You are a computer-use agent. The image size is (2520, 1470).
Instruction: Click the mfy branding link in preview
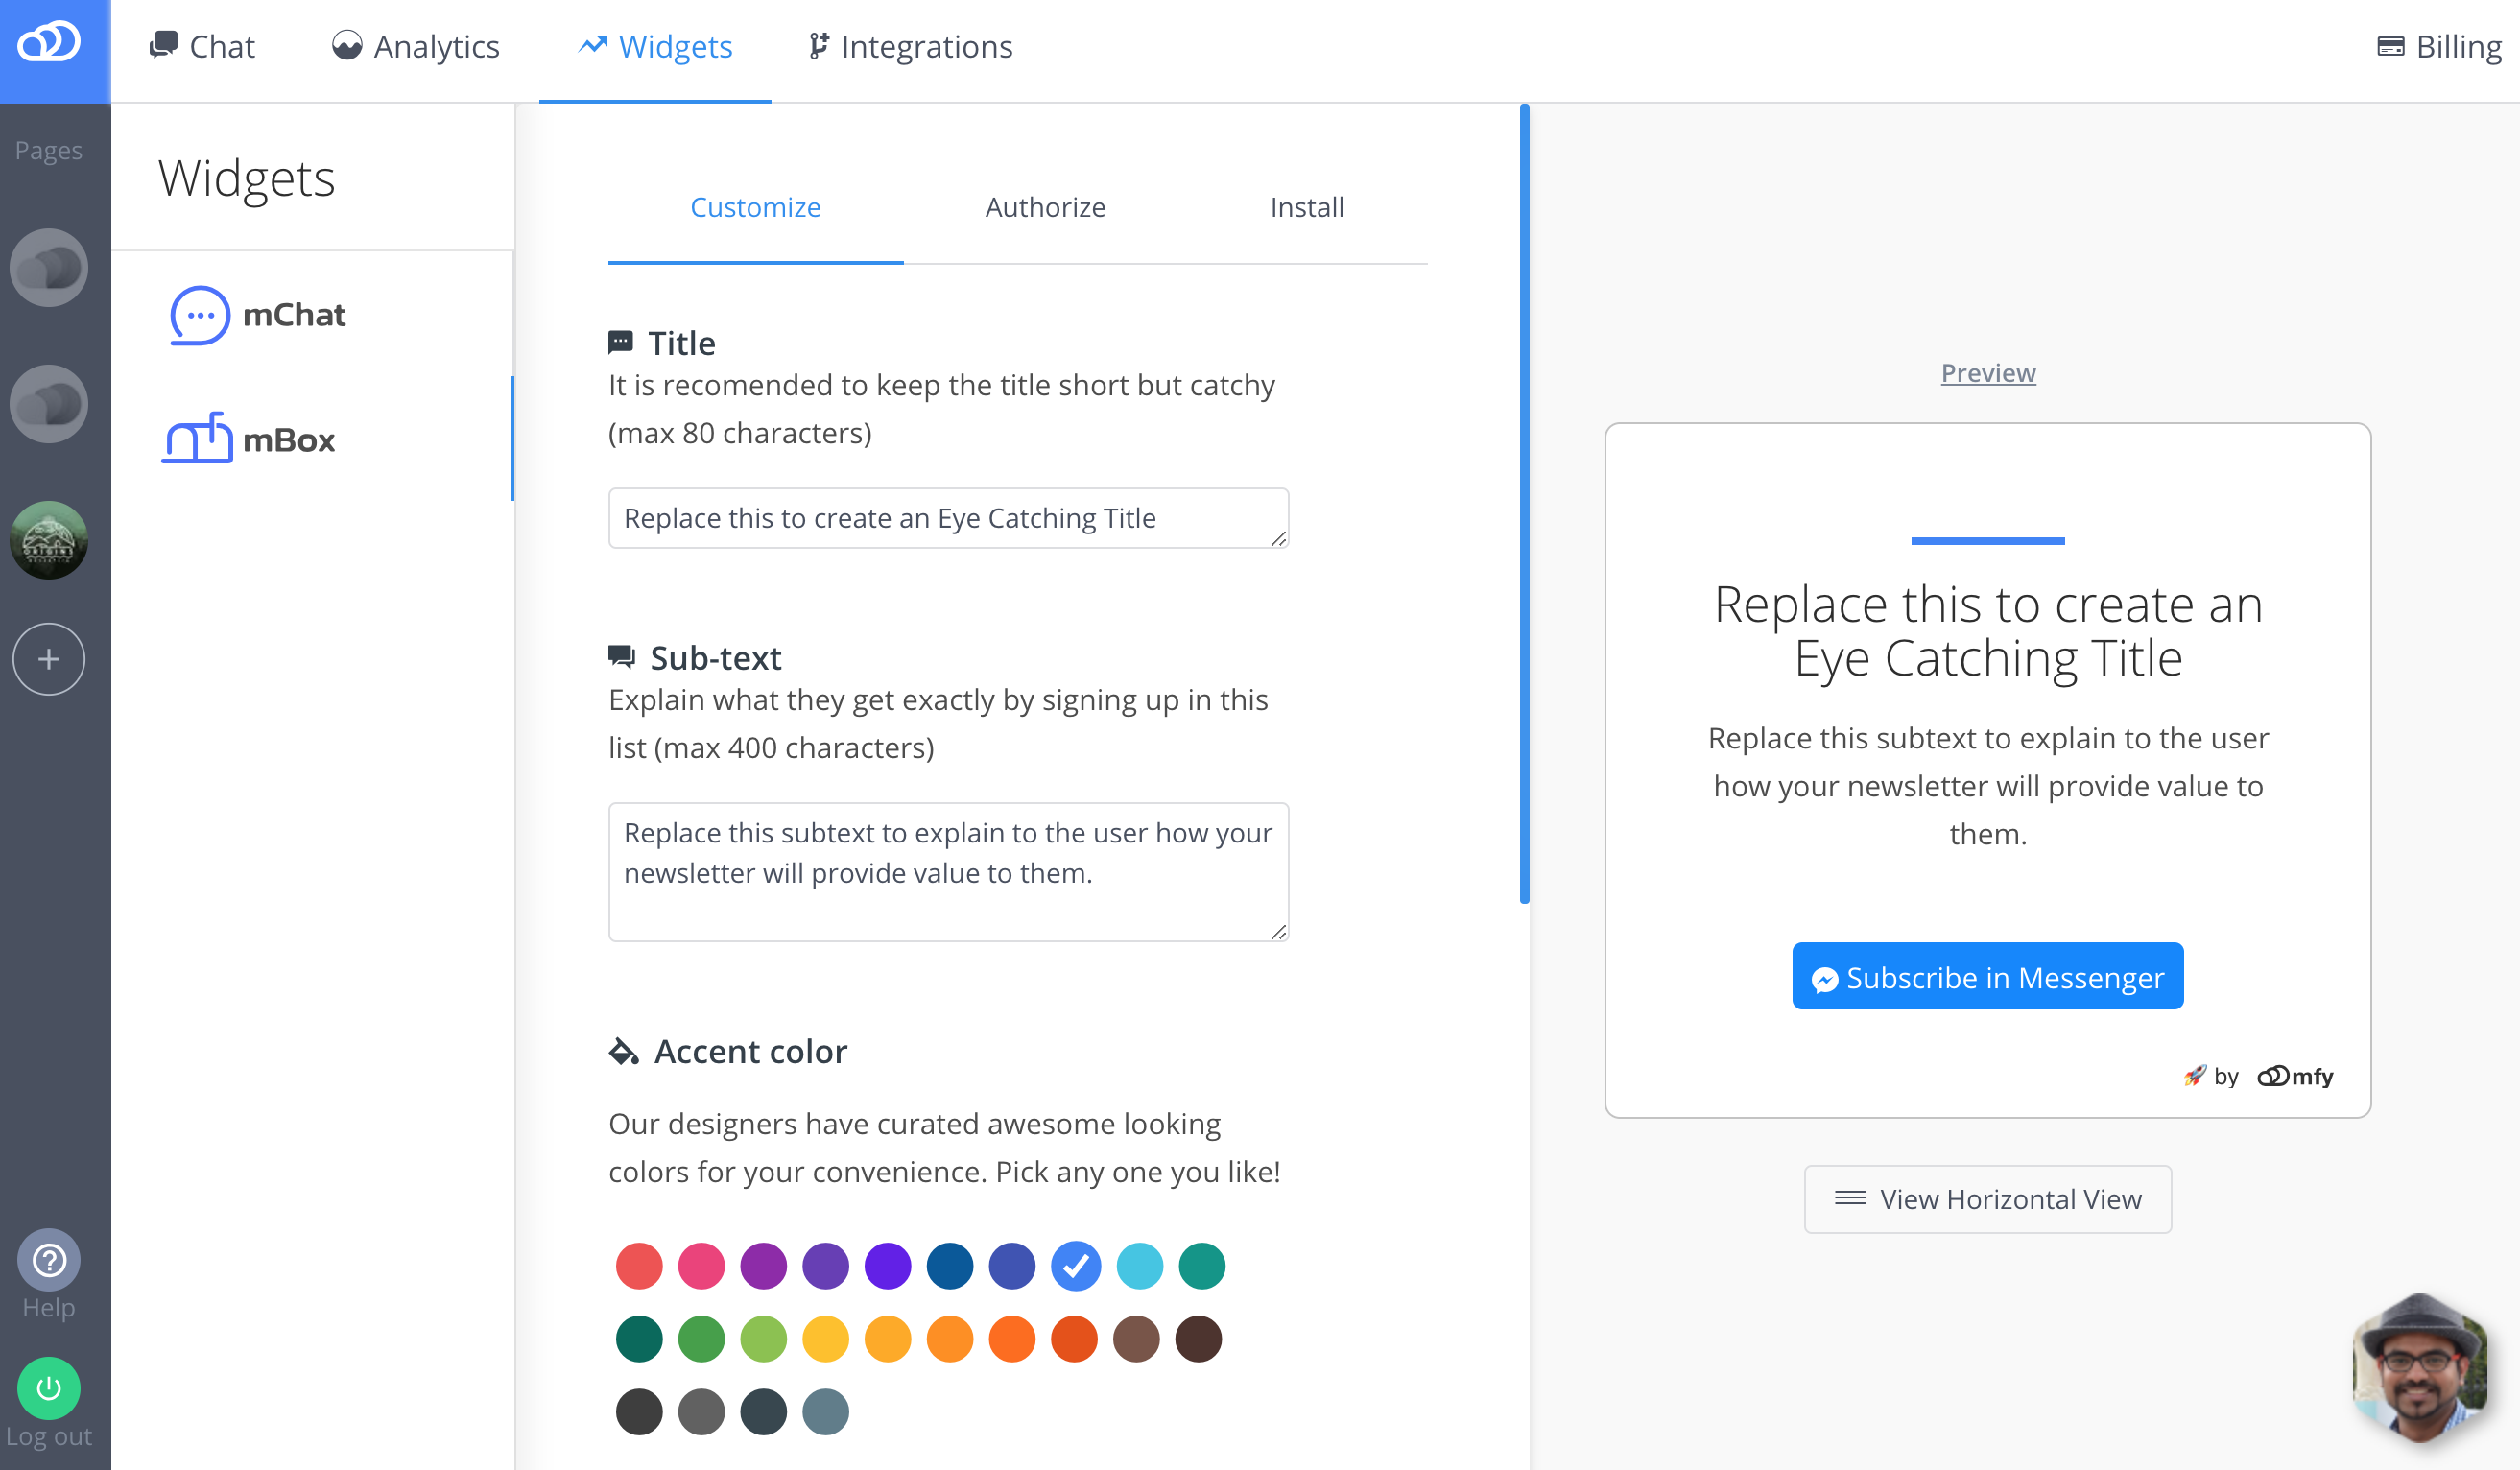[x=2295, y=1076]
